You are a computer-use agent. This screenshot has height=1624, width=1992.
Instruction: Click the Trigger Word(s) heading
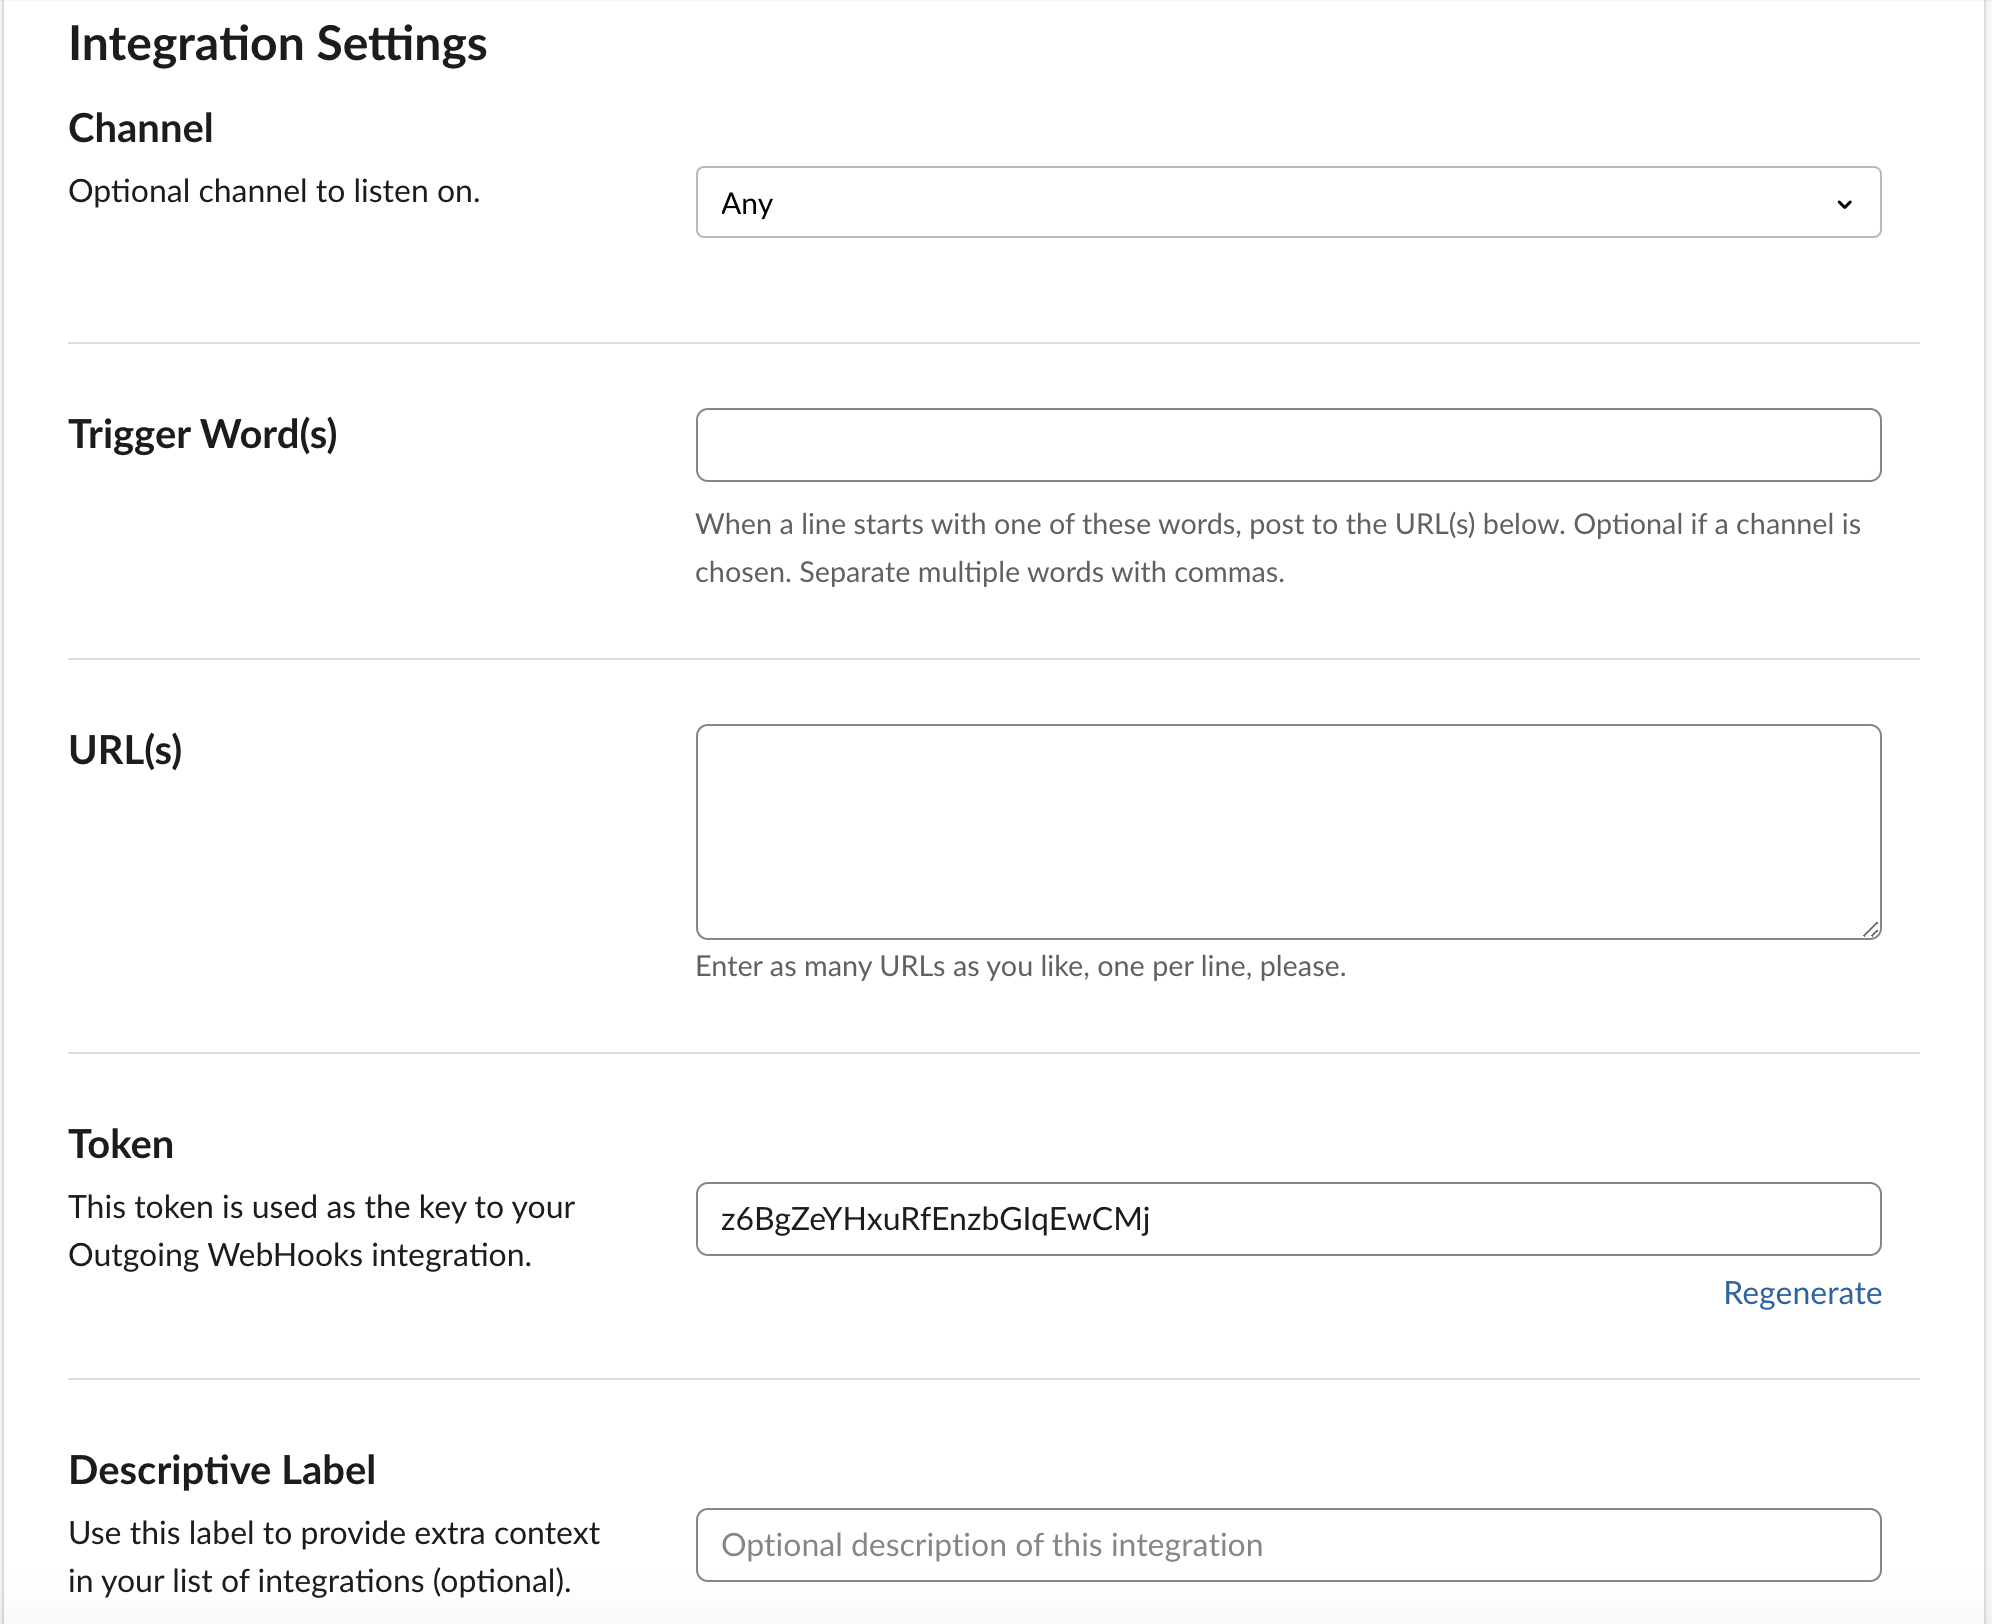[205, 434]
